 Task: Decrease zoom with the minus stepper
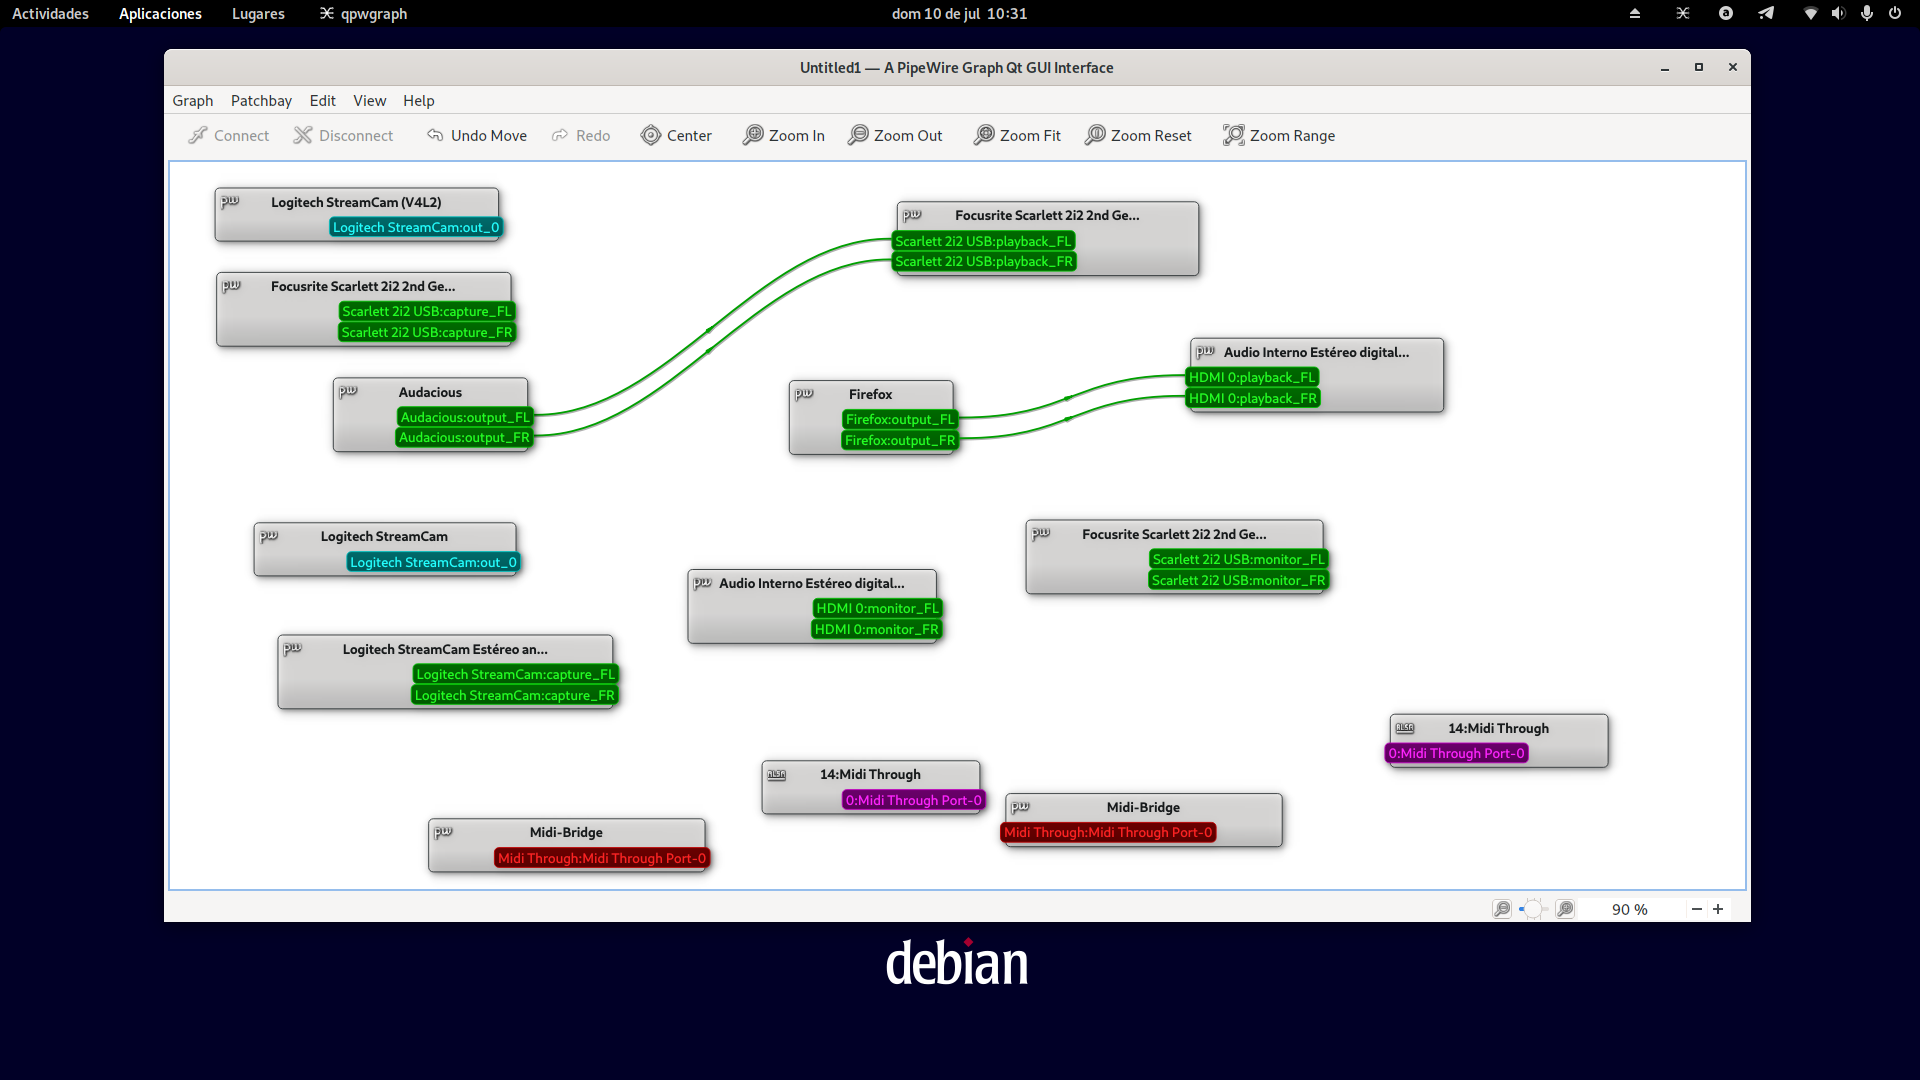pos(1696,909)
